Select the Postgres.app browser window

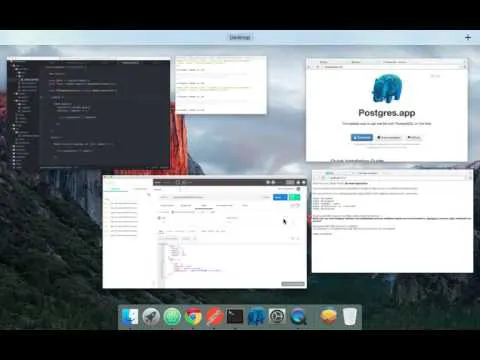click(387, 110)
